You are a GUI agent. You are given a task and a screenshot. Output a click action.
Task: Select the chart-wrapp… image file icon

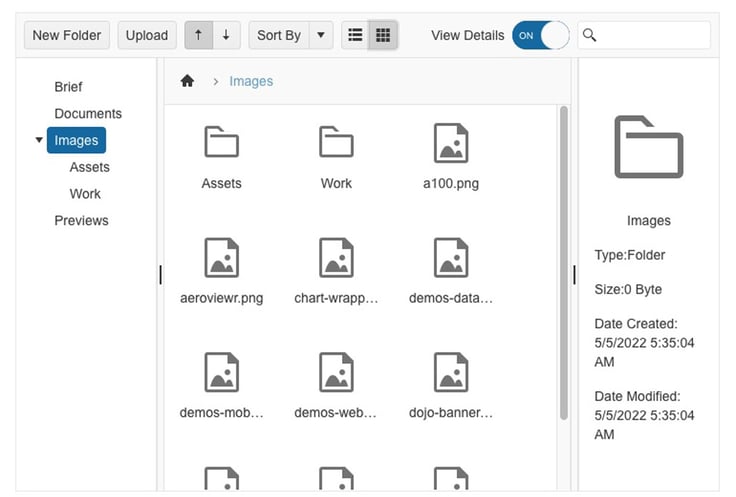tap(336, 258)
